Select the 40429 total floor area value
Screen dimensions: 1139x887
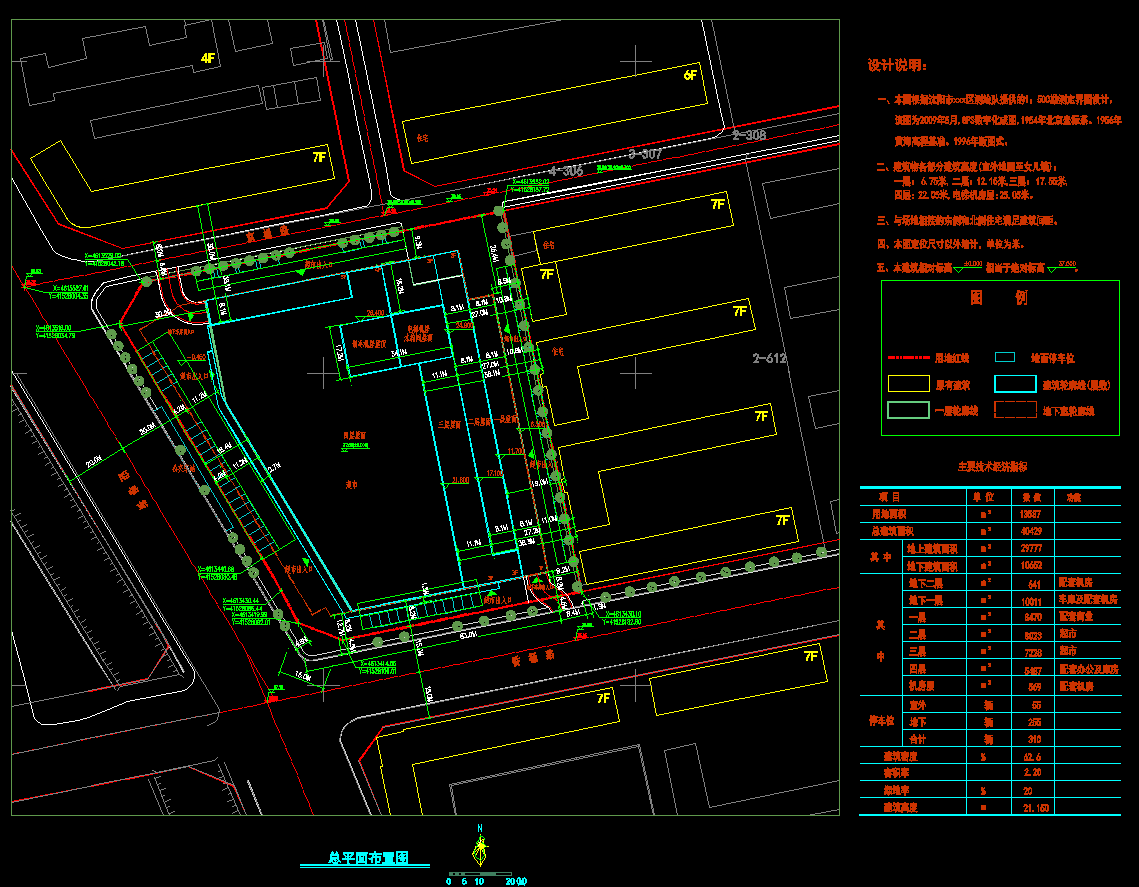(x=1030, y=531)
